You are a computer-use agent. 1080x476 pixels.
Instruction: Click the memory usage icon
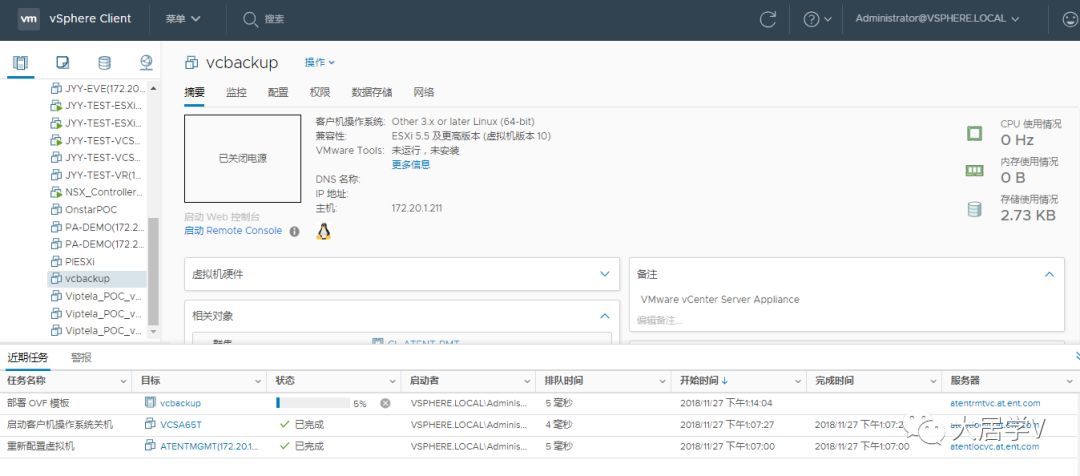click(974, 170)
